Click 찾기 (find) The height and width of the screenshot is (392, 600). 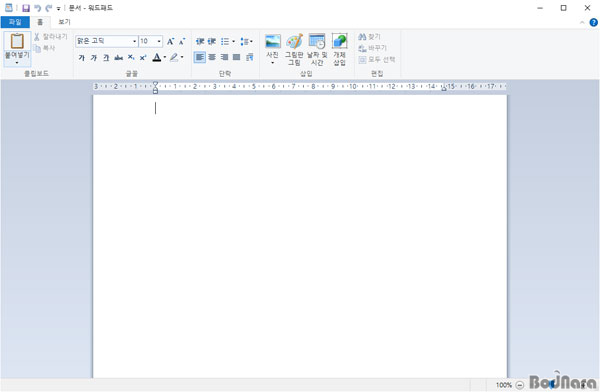(x=370, y=37)
